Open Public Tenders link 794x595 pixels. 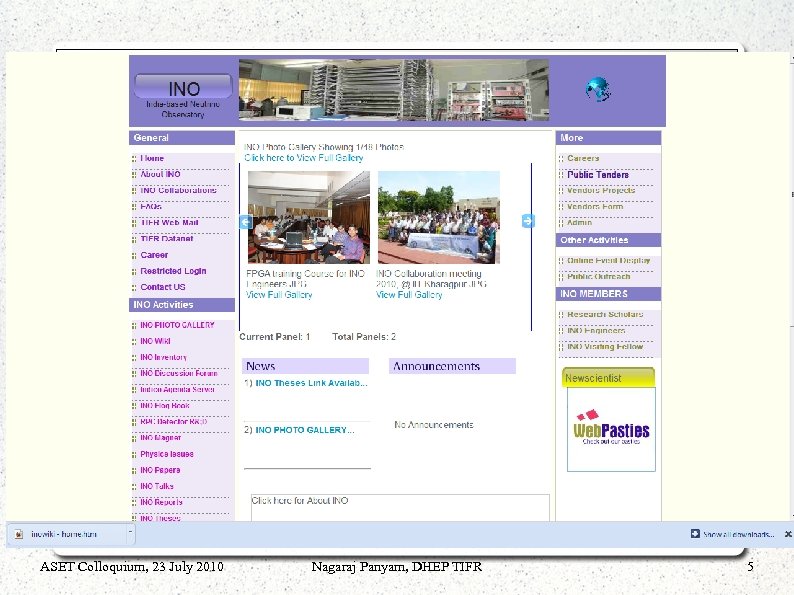click(x=598, y=174)
